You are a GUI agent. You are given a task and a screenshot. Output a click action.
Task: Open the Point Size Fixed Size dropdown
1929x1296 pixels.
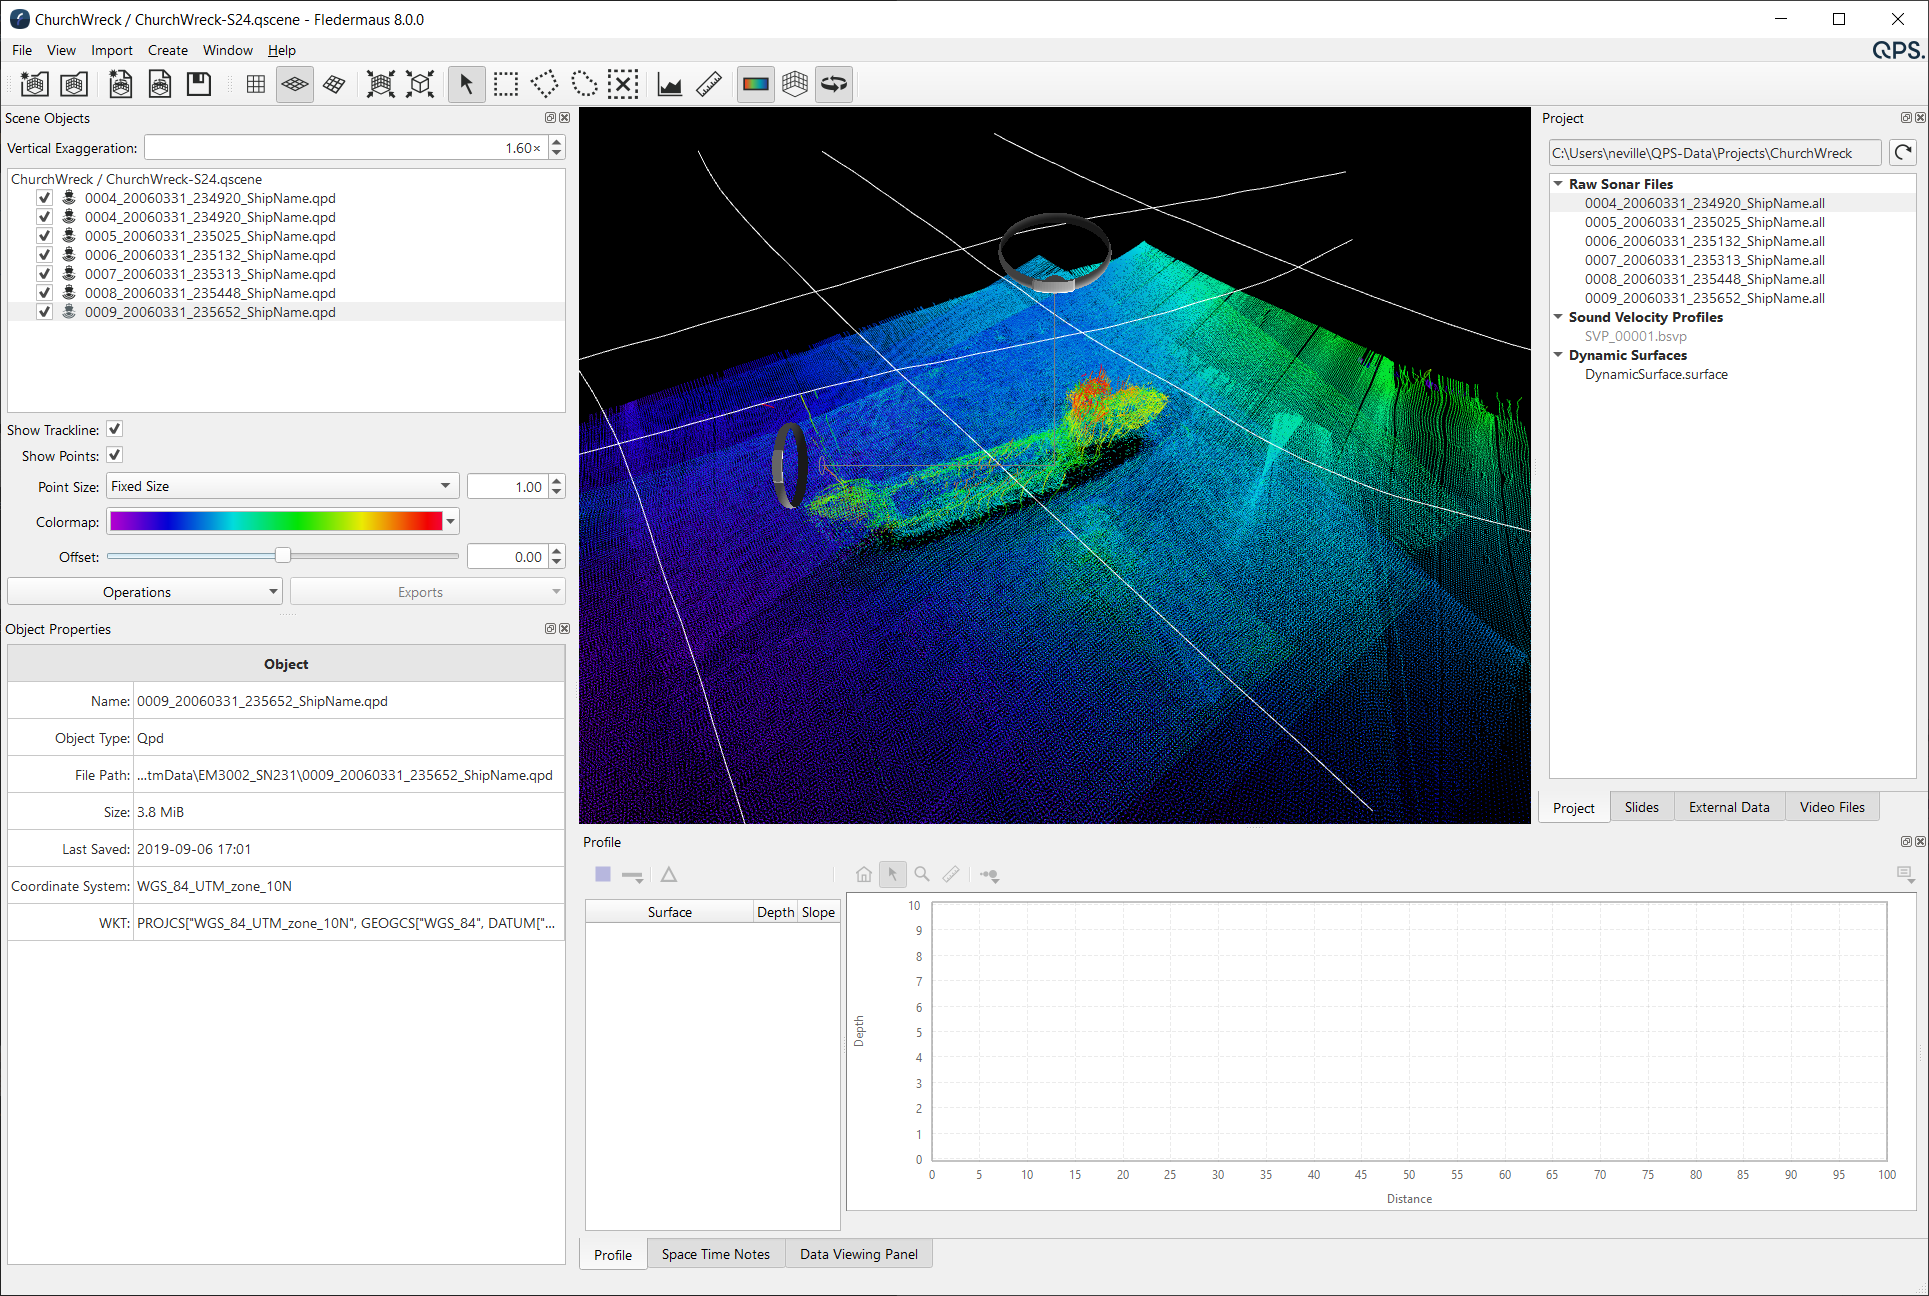pos(281,487)
